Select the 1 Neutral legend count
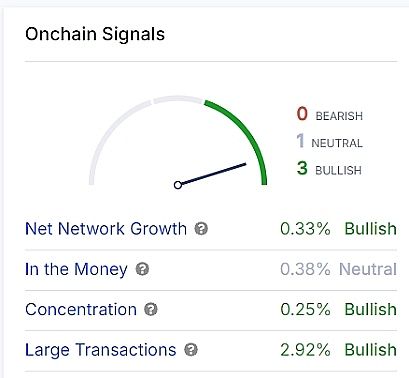 (x=329, y=141)
